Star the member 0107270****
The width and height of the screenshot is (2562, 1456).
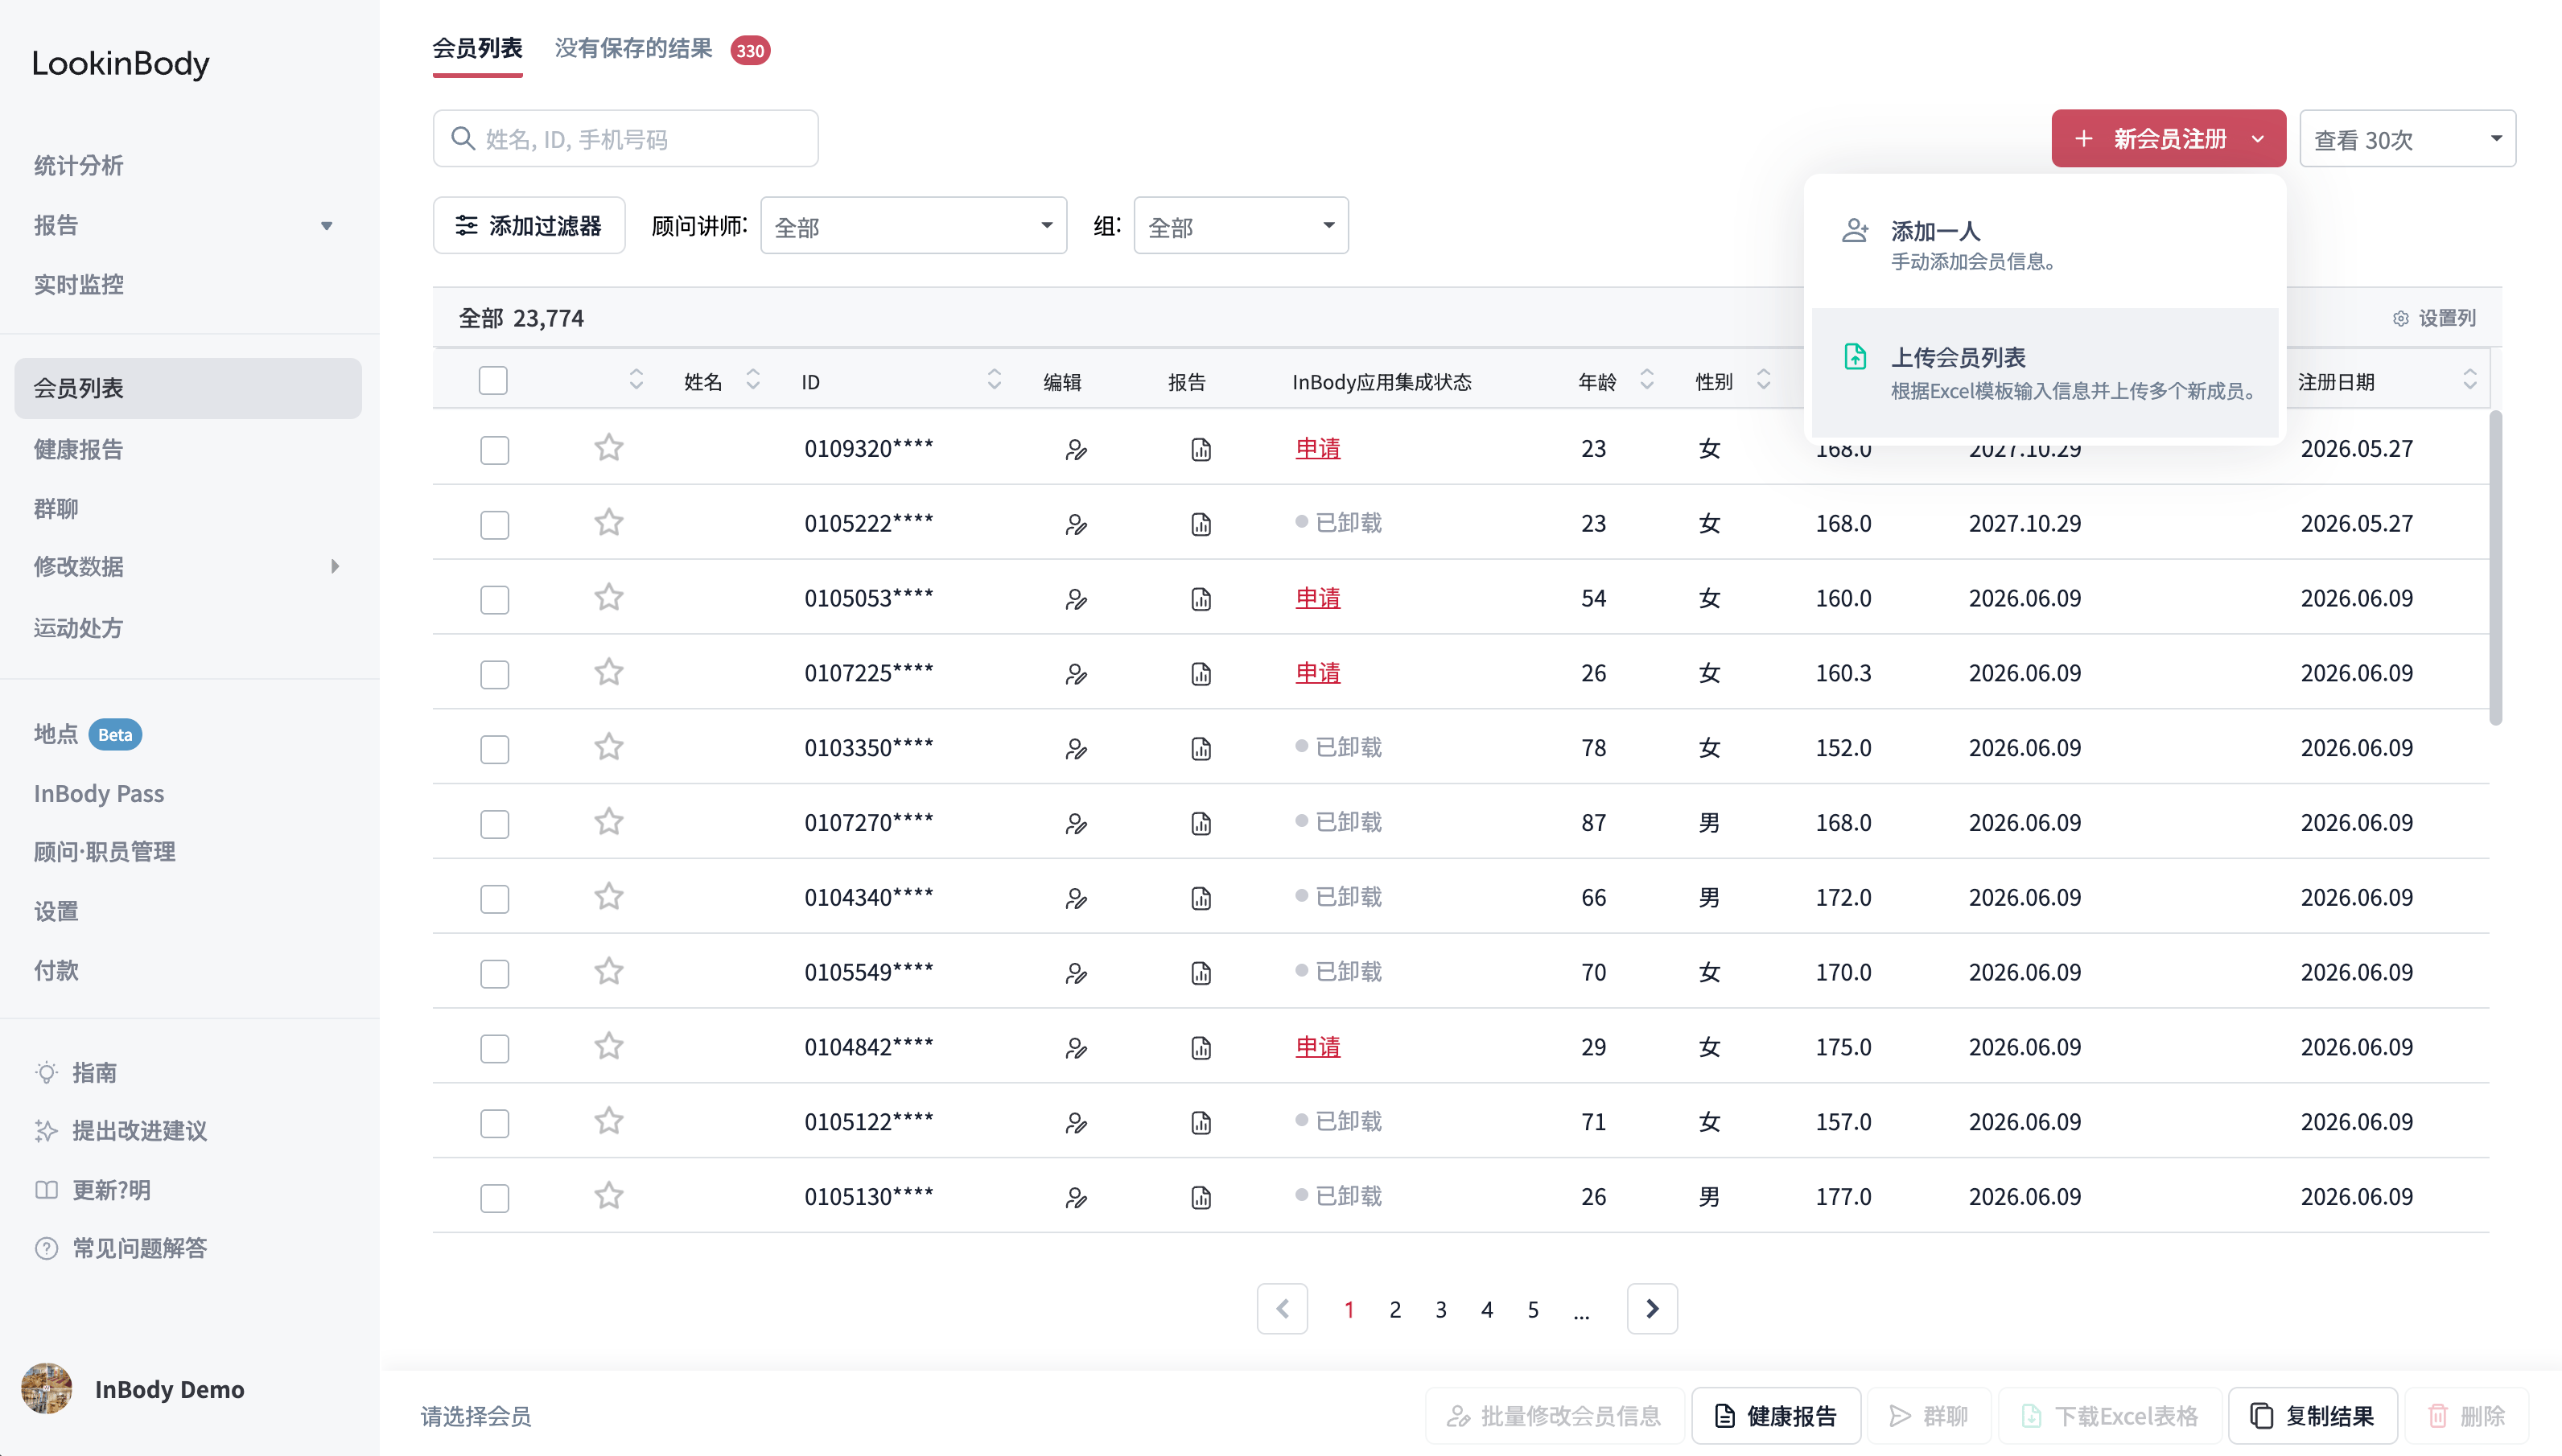(609, 822)
